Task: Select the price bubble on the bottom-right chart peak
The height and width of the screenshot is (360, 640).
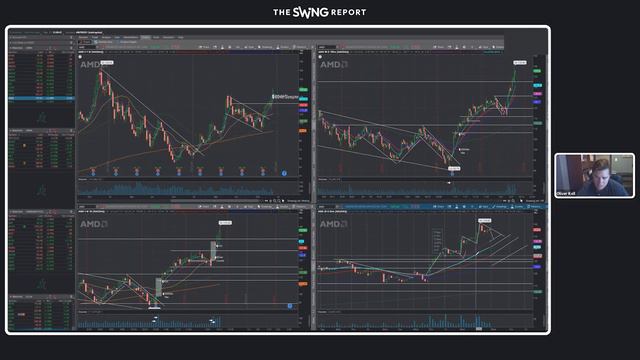Action: [x=484, y=220]
